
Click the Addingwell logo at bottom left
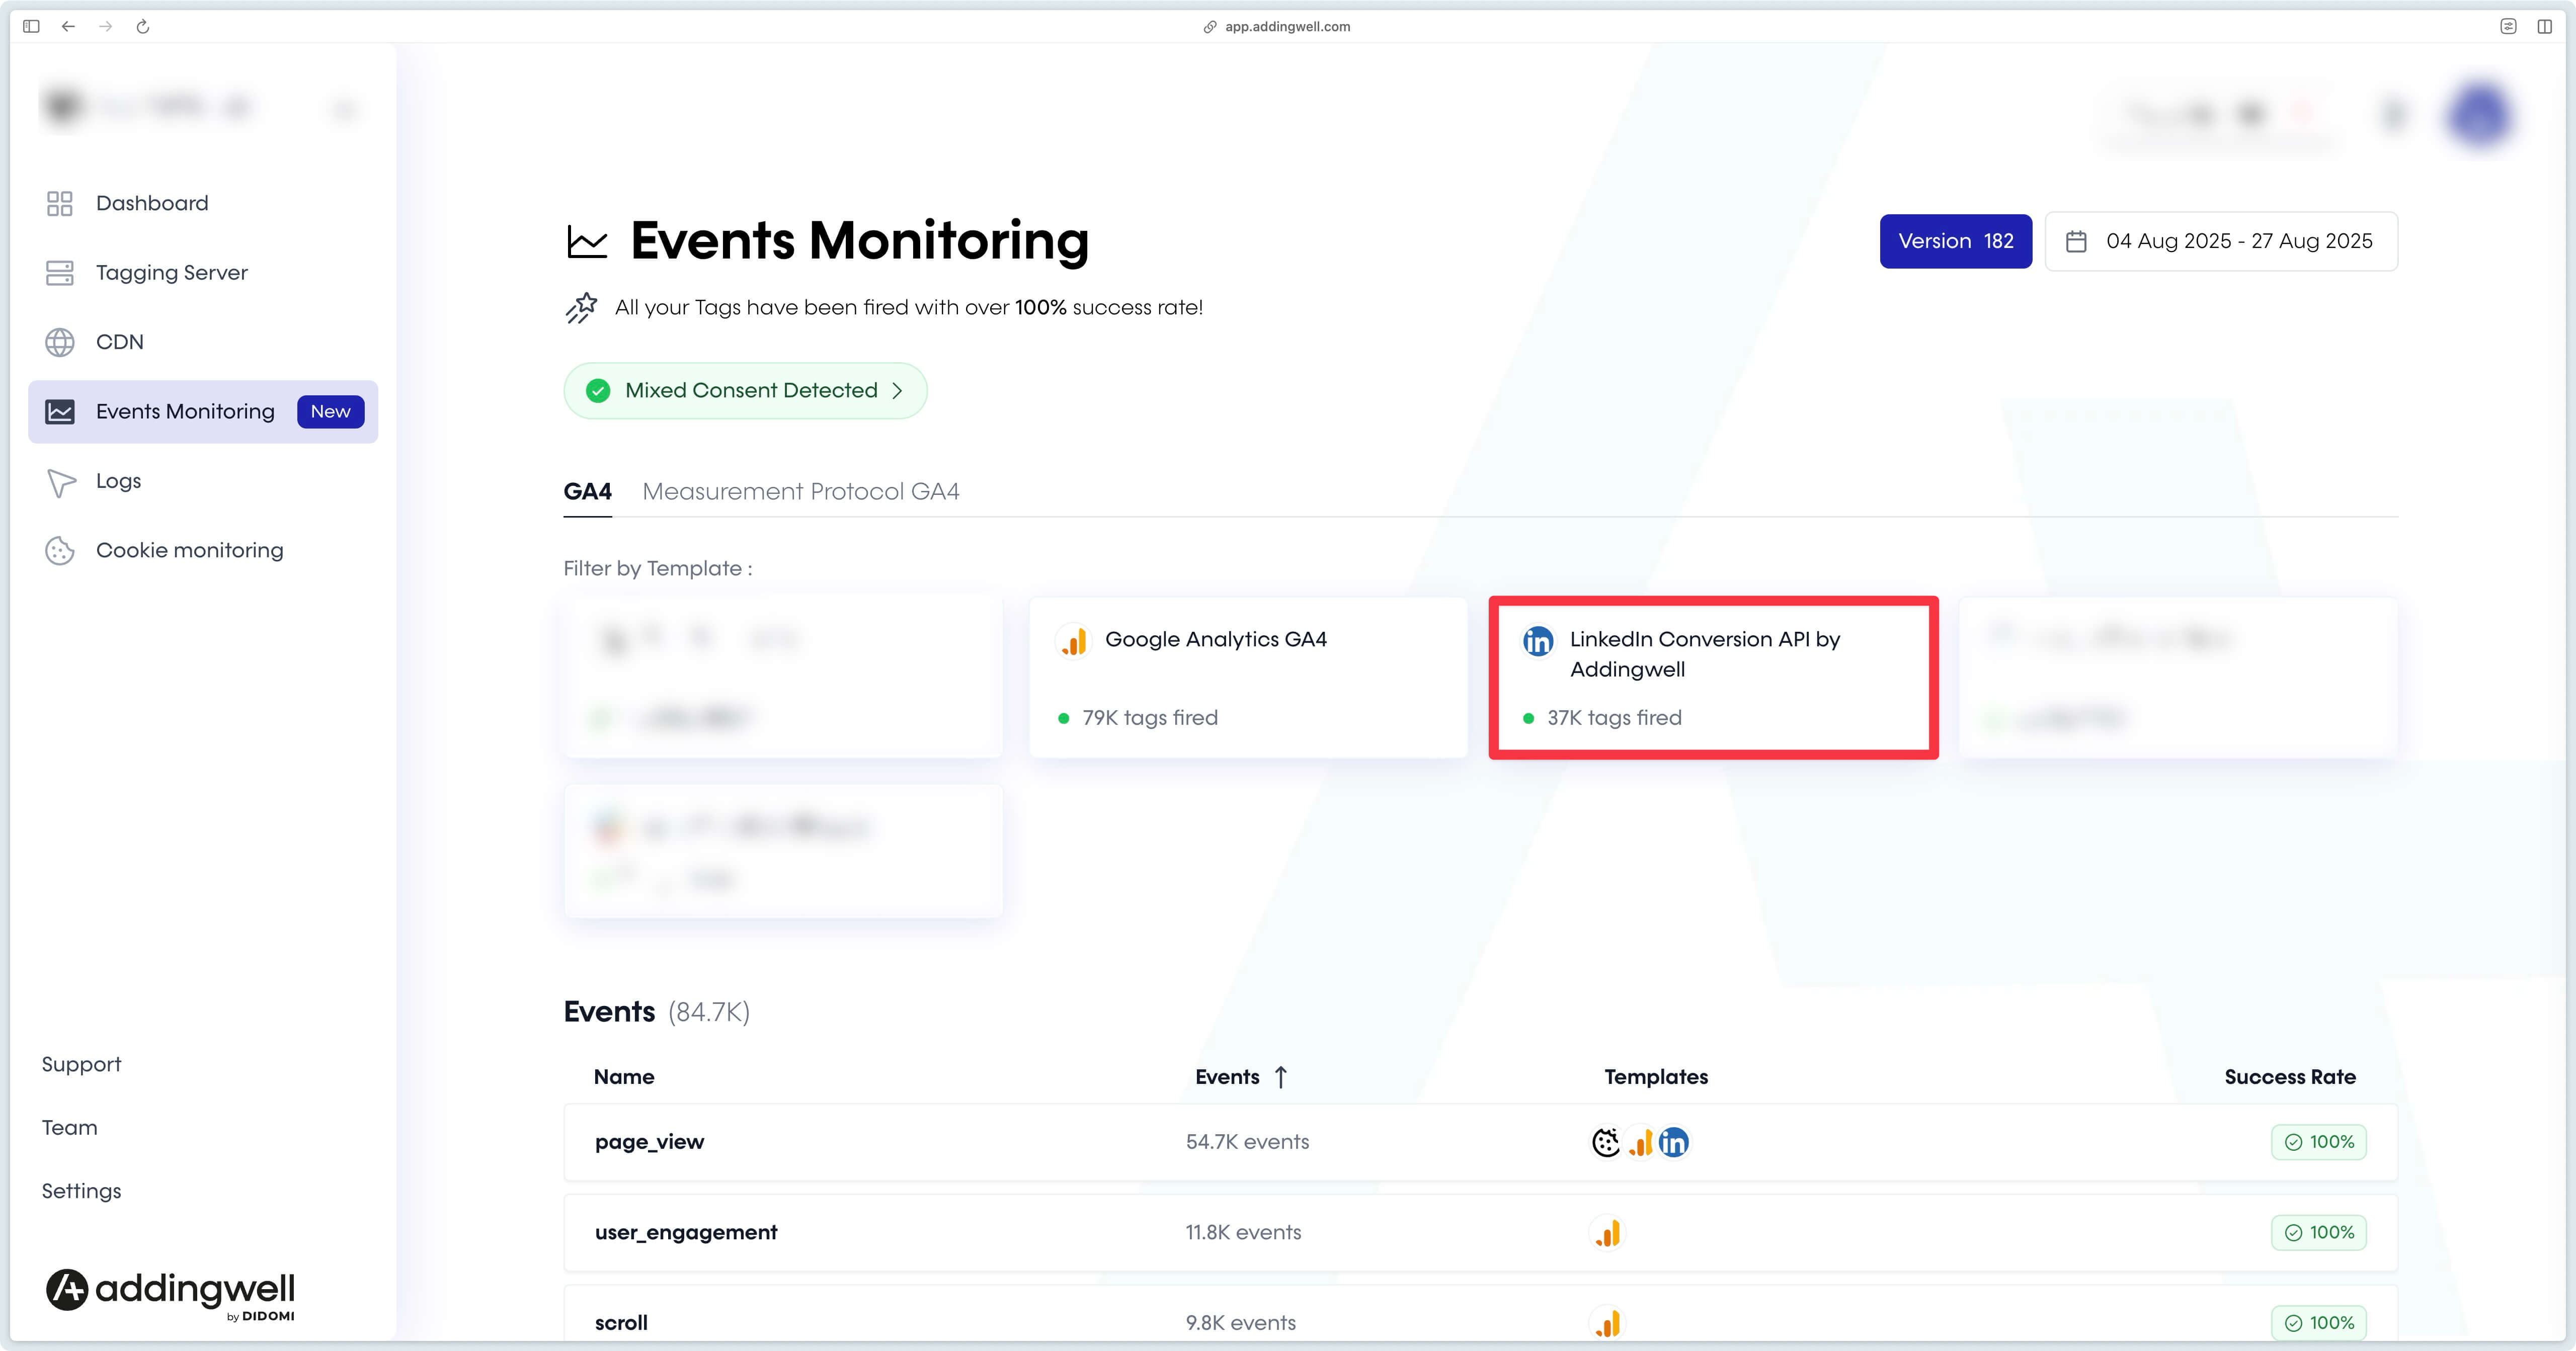coord(170,1294)
